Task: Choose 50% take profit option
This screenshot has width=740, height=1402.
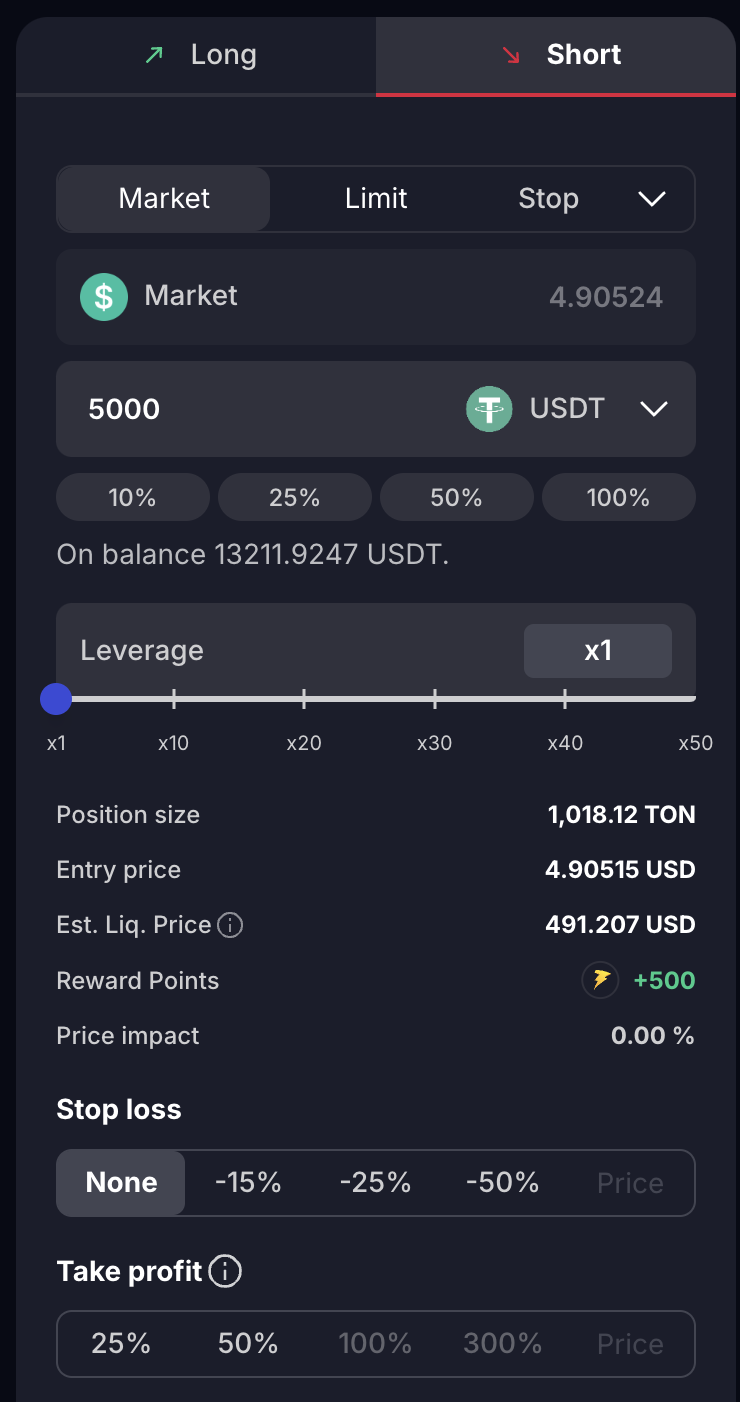Action: click(x=248, y=1344)
